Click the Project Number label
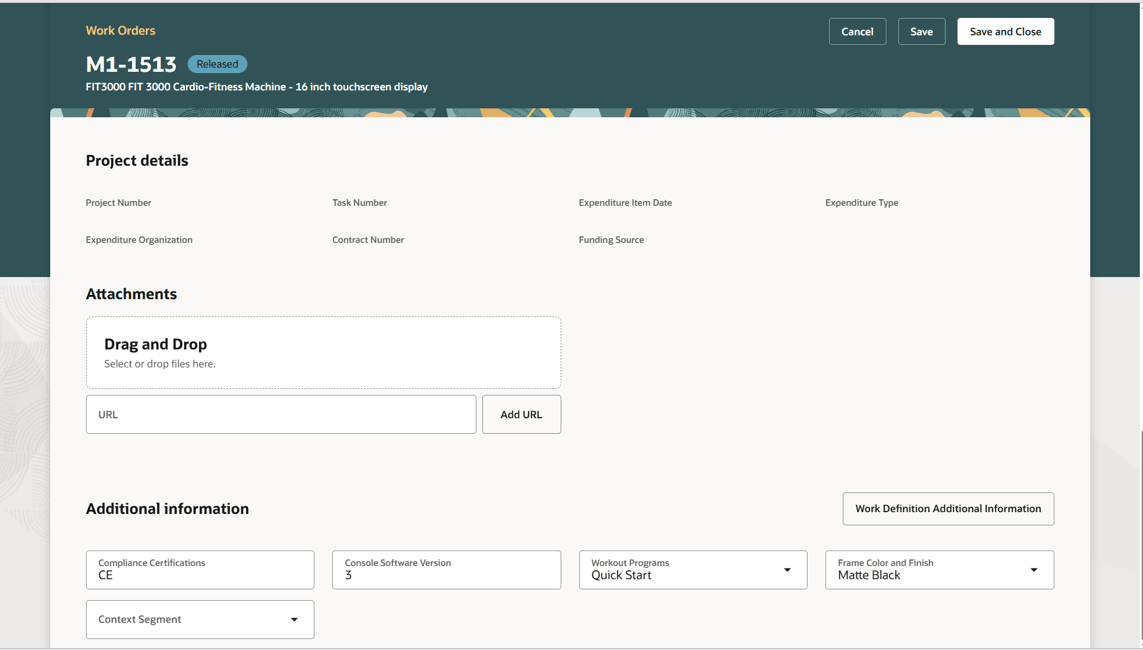This screenshot has width=1143, height=650. pos(118,203)
